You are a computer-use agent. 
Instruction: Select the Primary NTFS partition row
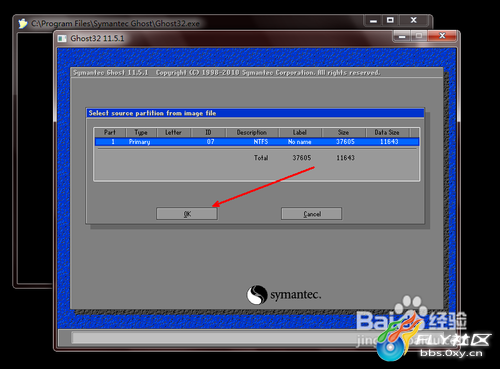[257, 142]
